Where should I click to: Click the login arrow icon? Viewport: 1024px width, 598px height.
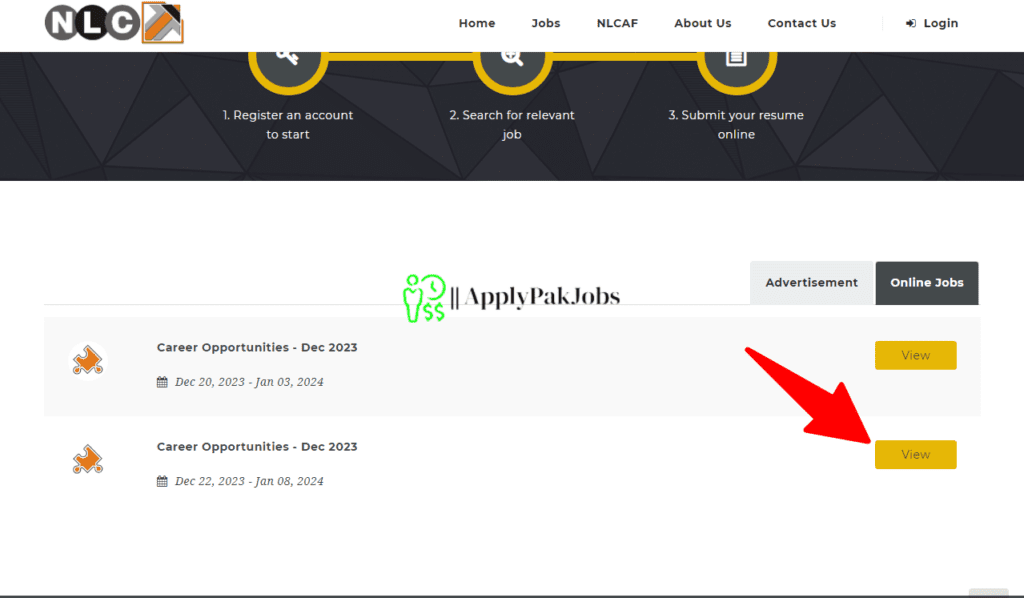coord(910,24)
